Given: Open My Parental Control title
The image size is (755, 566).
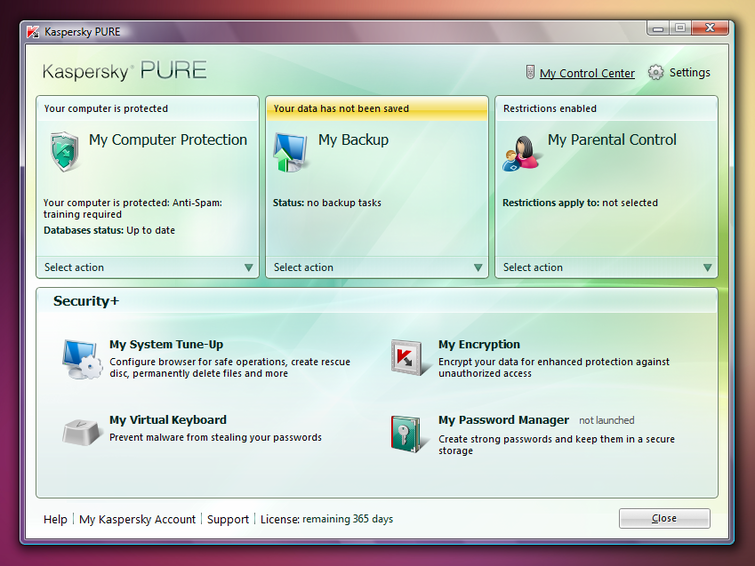Looking at the screenshot, I should tap(612, 140).
